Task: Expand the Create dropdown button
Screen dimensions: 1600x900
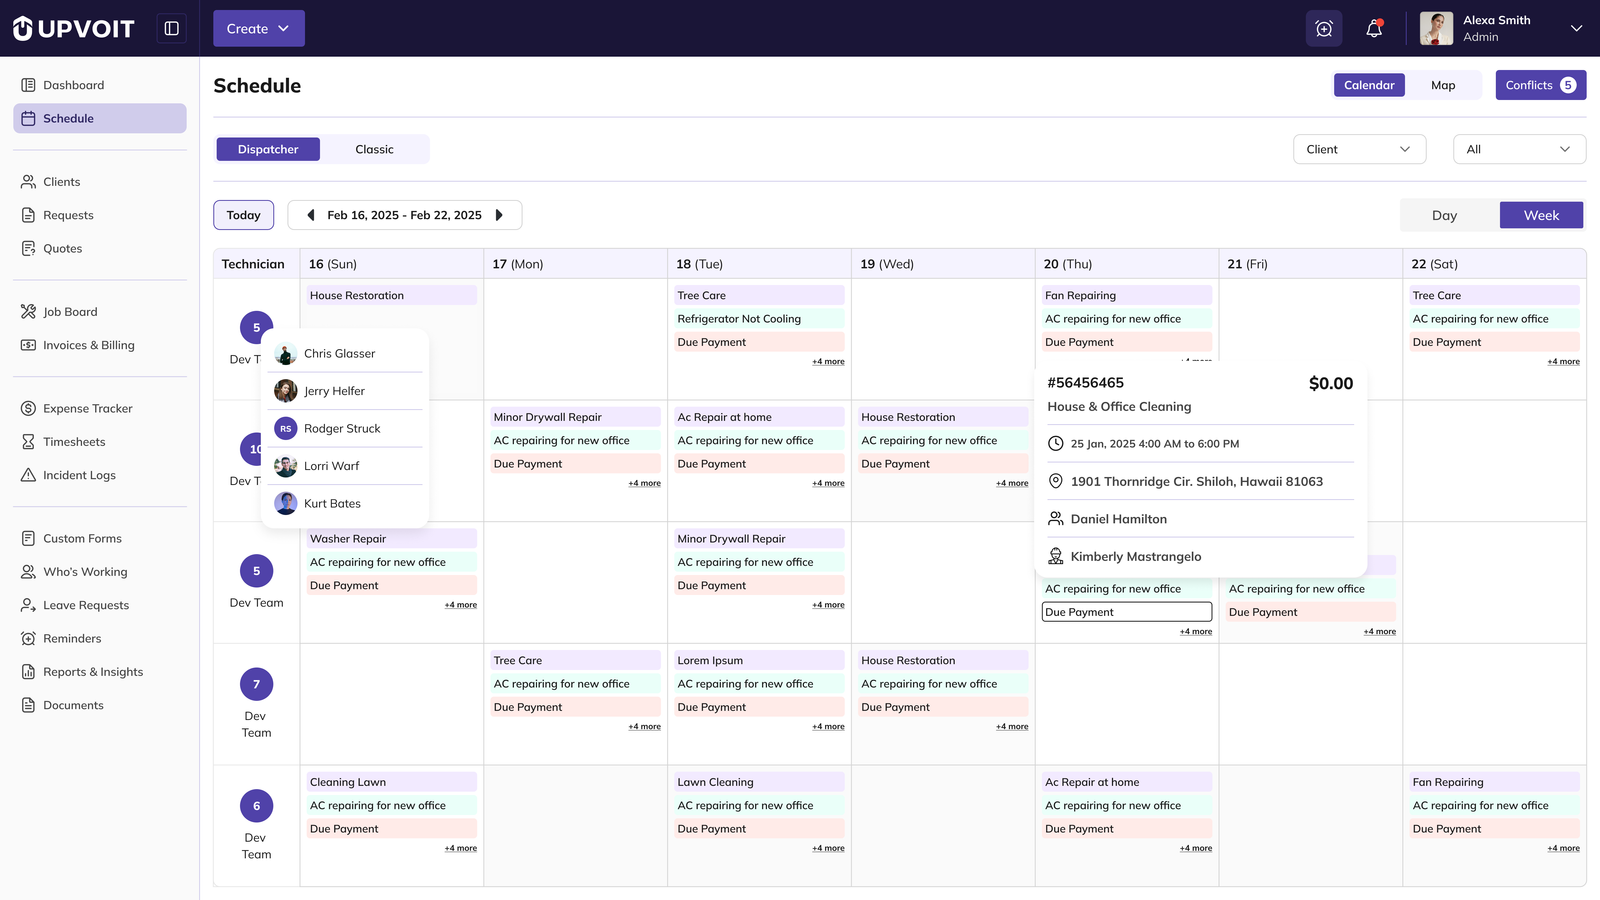Action: pyautogui.click(x=258, y=29)
